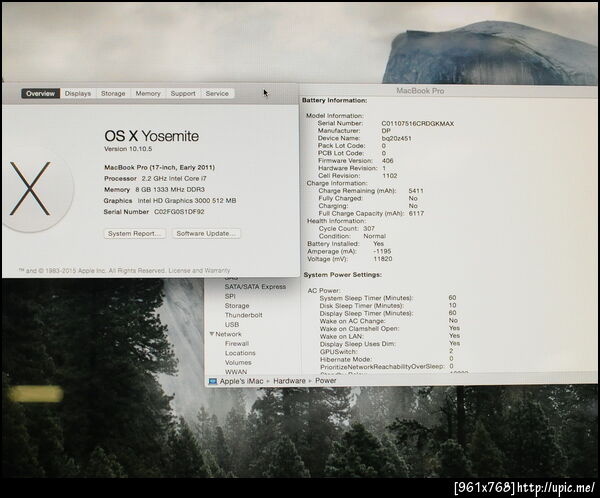Click the device name bq20z451

pos(396,138)
